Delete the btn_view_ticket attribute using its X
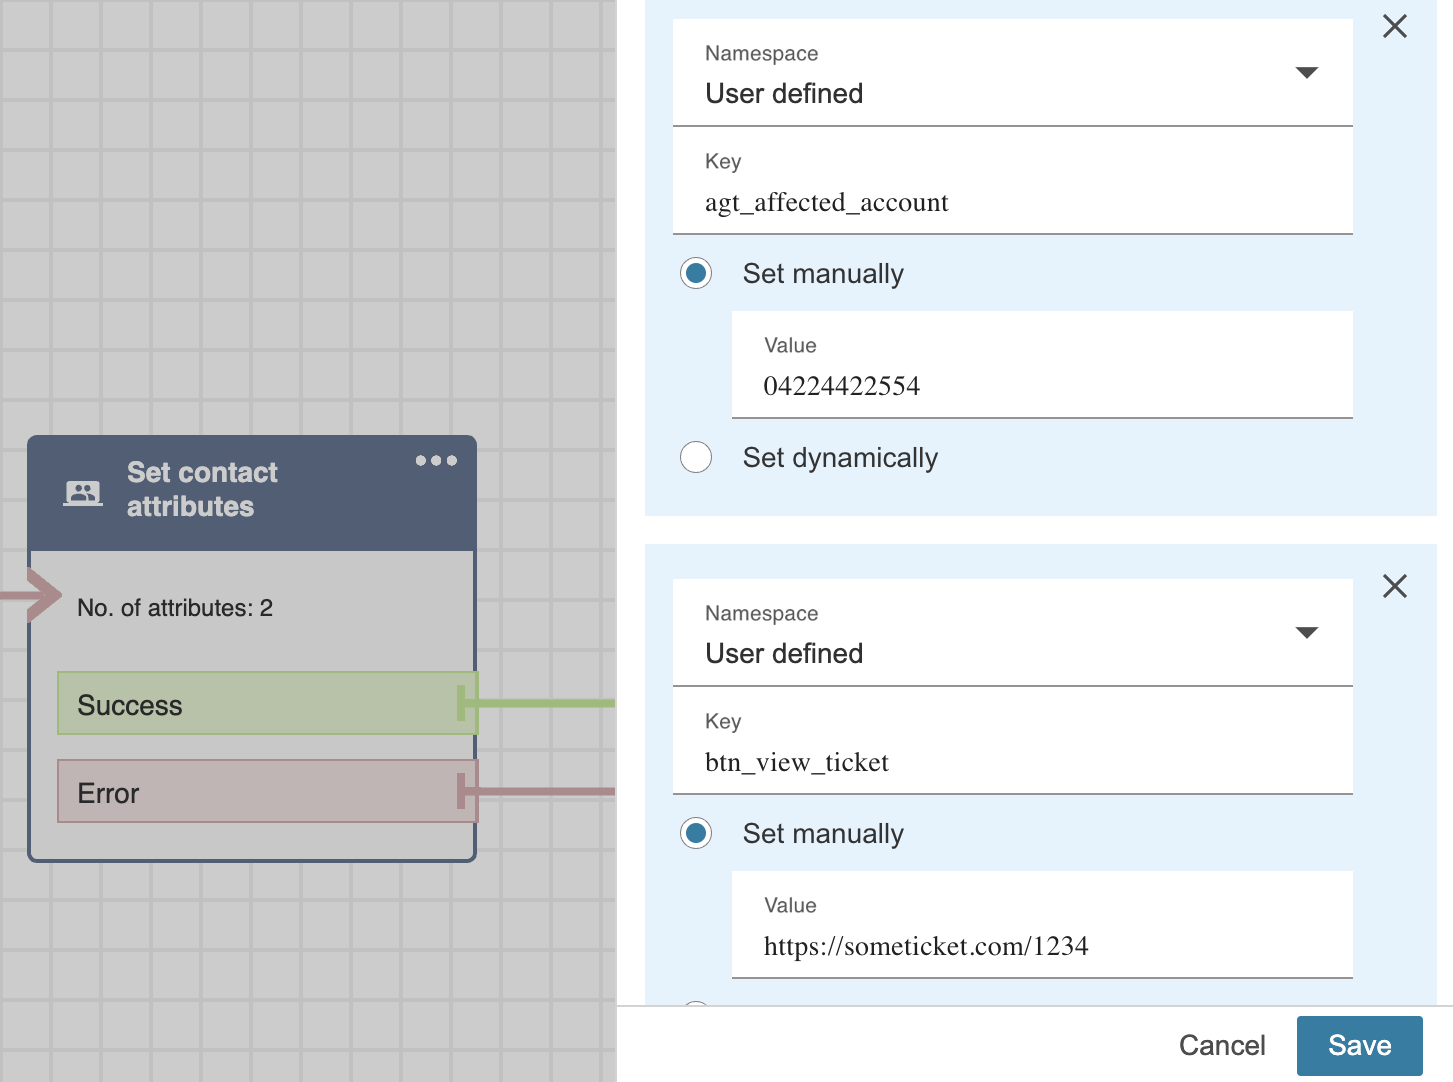The height and width of the screenshot is (1082, 1453). pos(1394,586)
